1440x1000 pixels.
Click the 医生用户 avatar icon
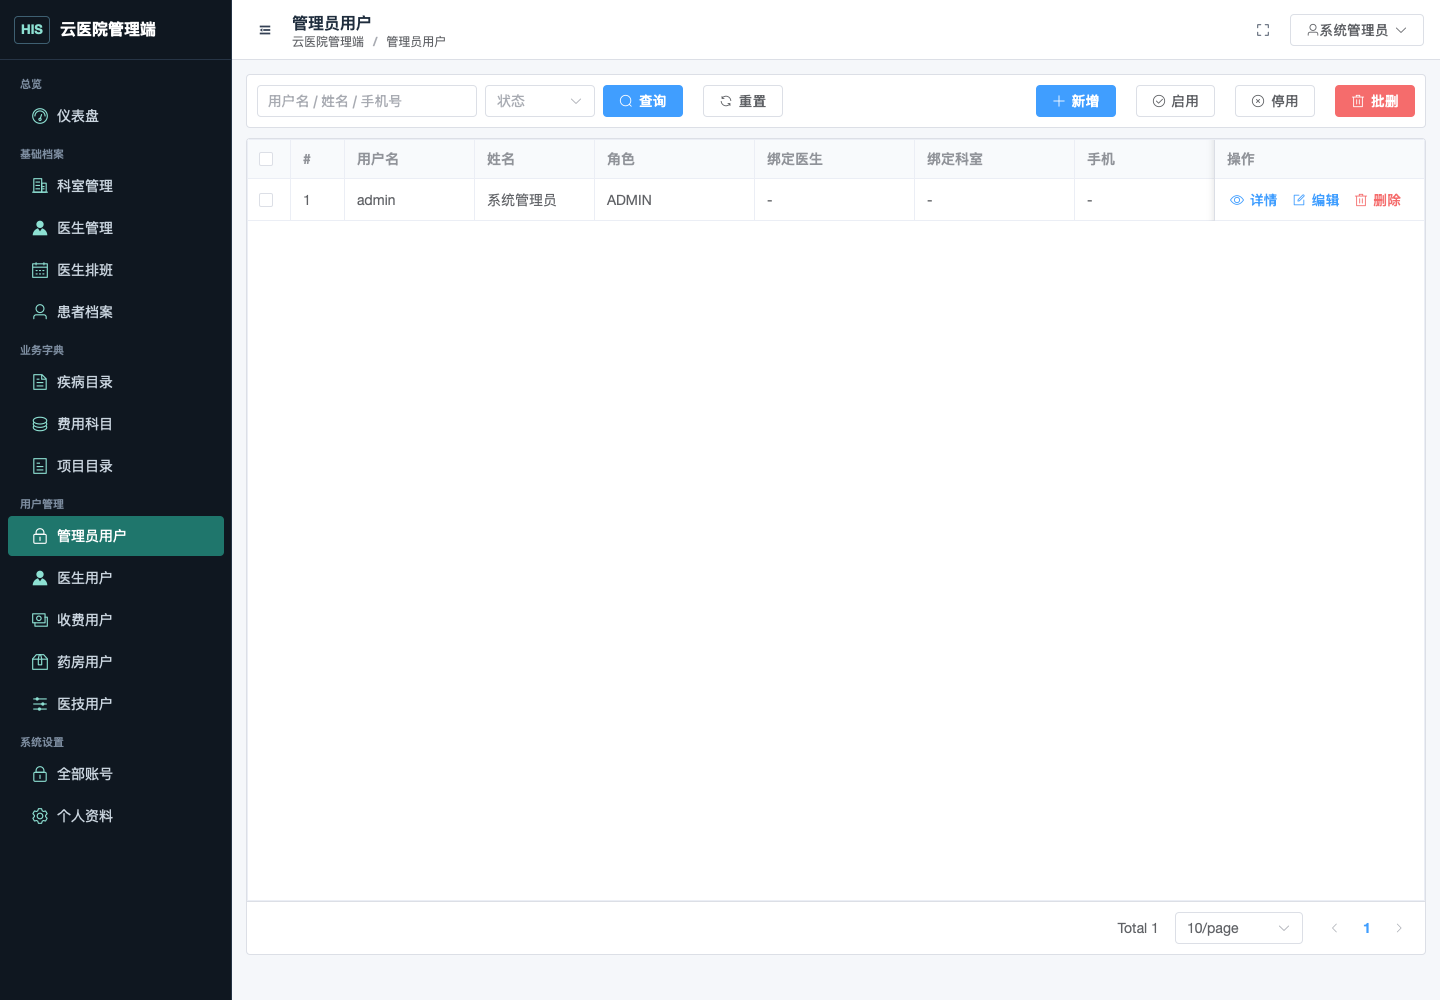click(x=40, y=578)
